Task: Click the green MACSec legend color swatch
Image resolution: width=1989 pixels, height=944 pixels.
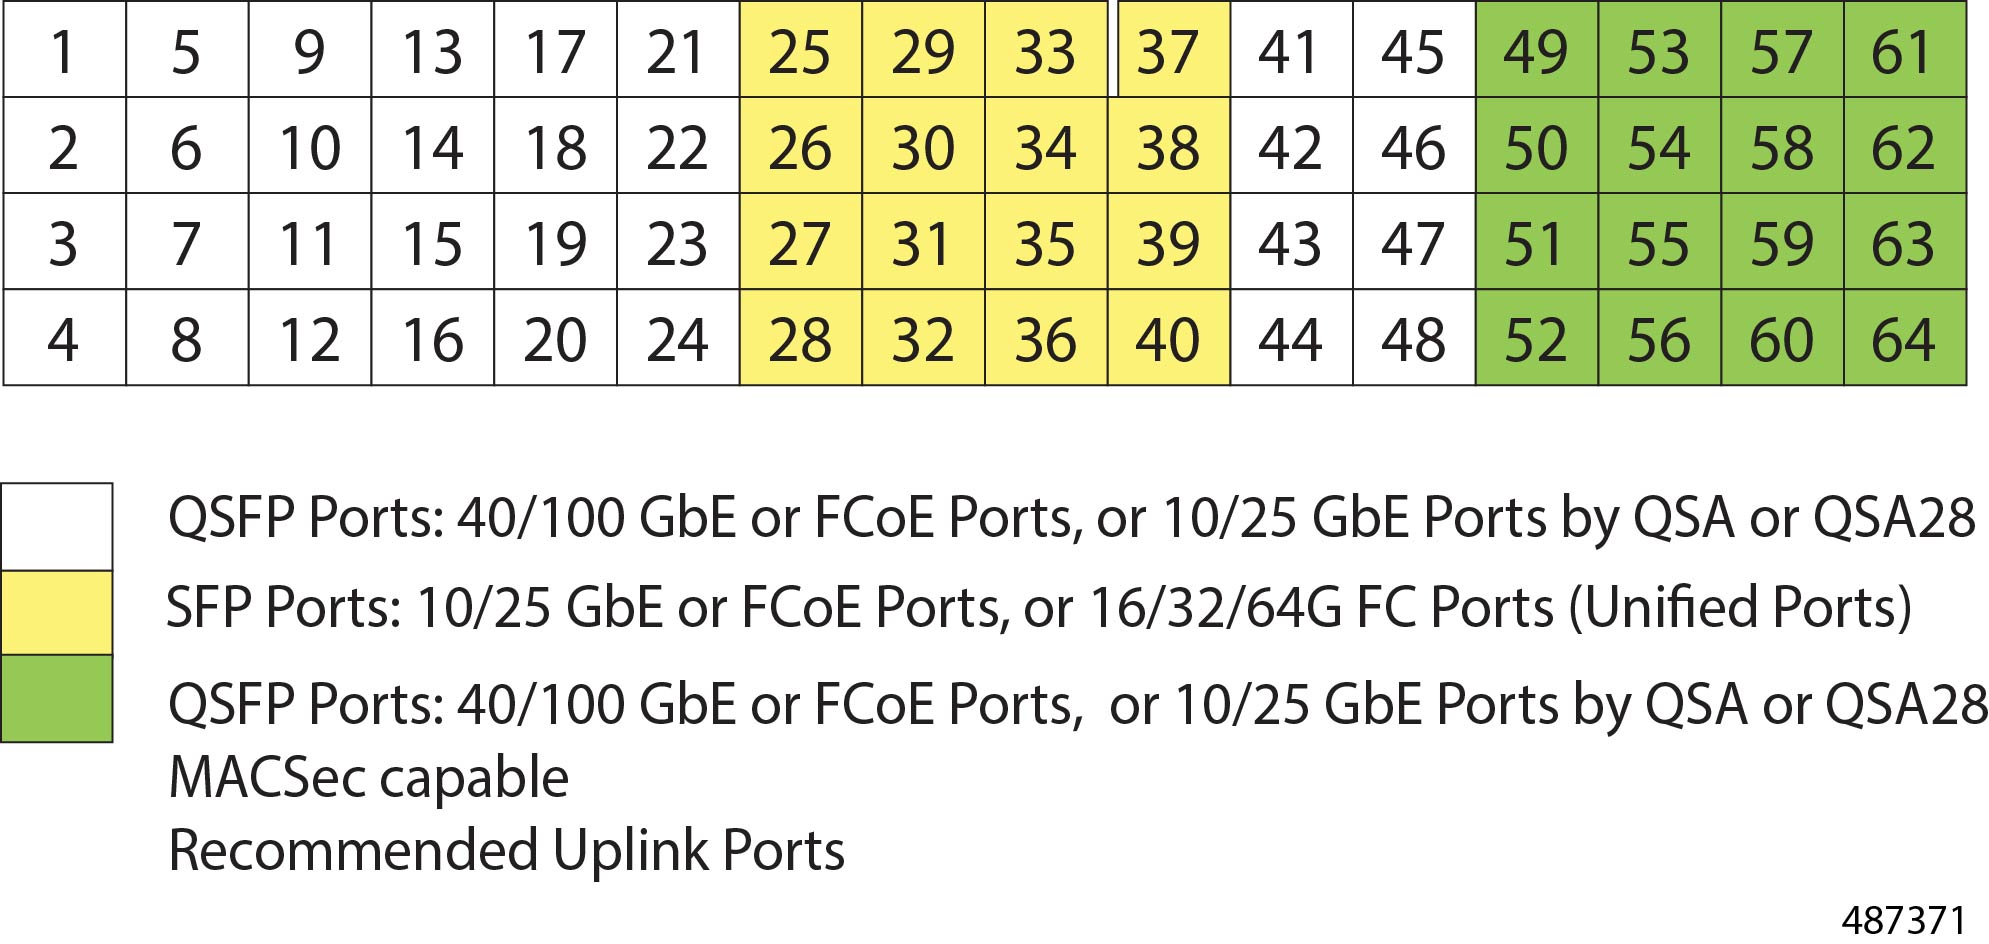Action: coord(57,698)
